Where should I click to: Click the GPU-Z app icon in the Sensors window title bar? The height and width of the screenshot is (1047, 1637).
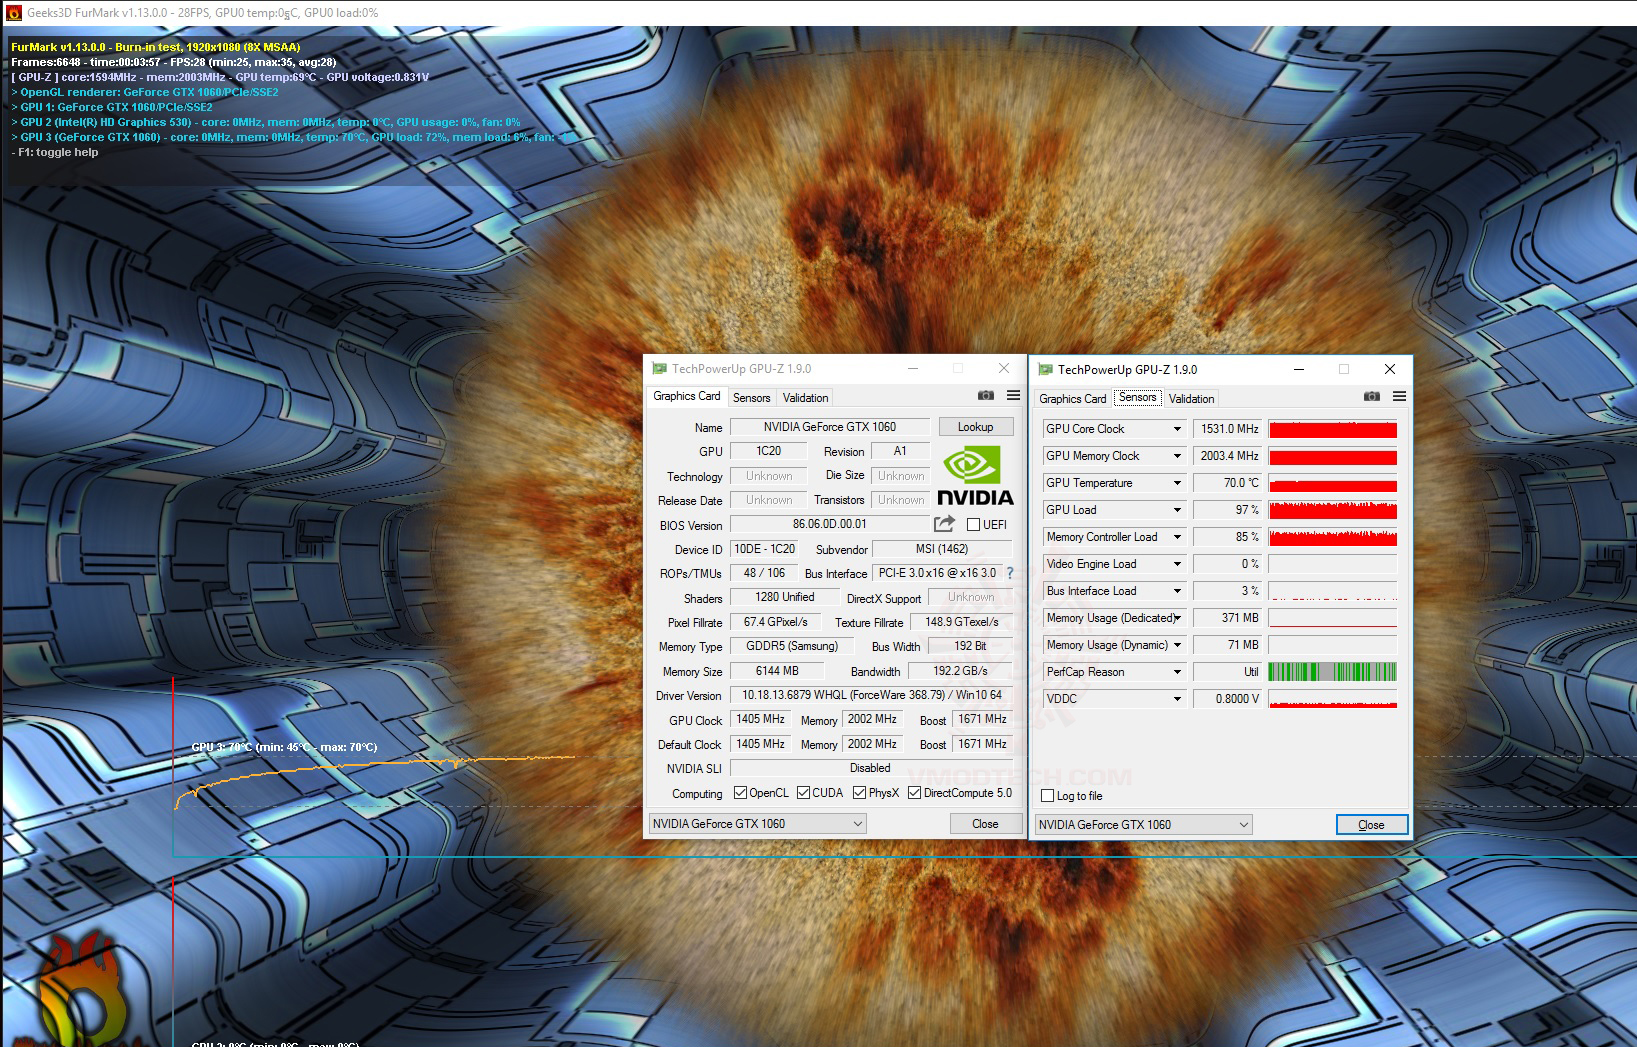[x=1046, y=370]
